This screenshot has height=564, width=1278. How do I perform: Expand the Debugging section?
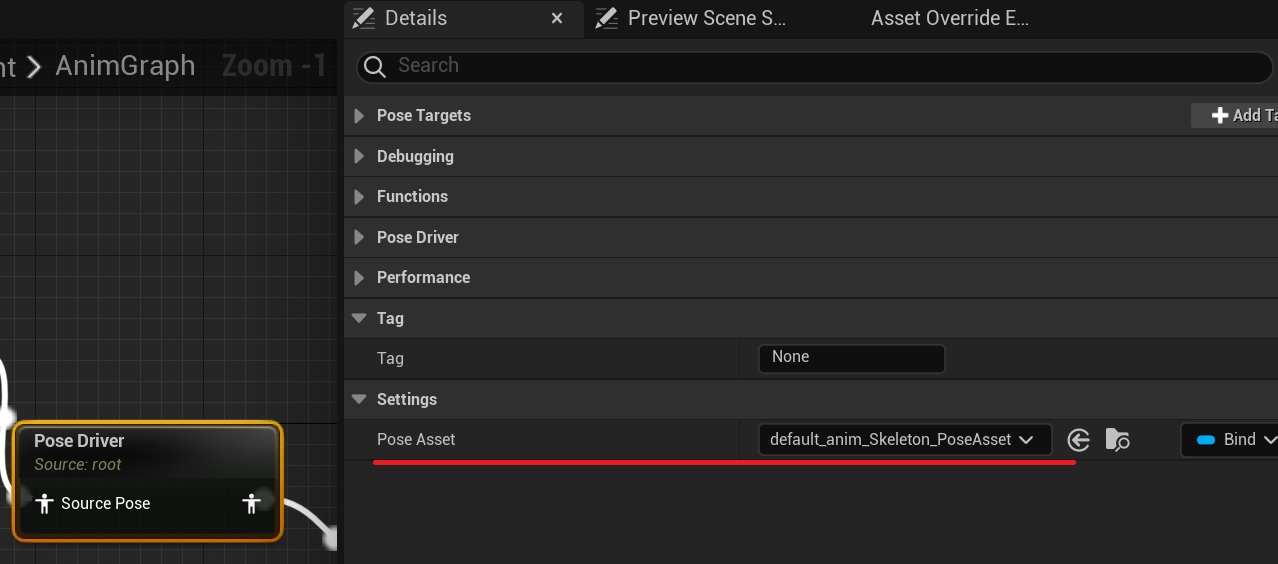[x=359, y=157]
